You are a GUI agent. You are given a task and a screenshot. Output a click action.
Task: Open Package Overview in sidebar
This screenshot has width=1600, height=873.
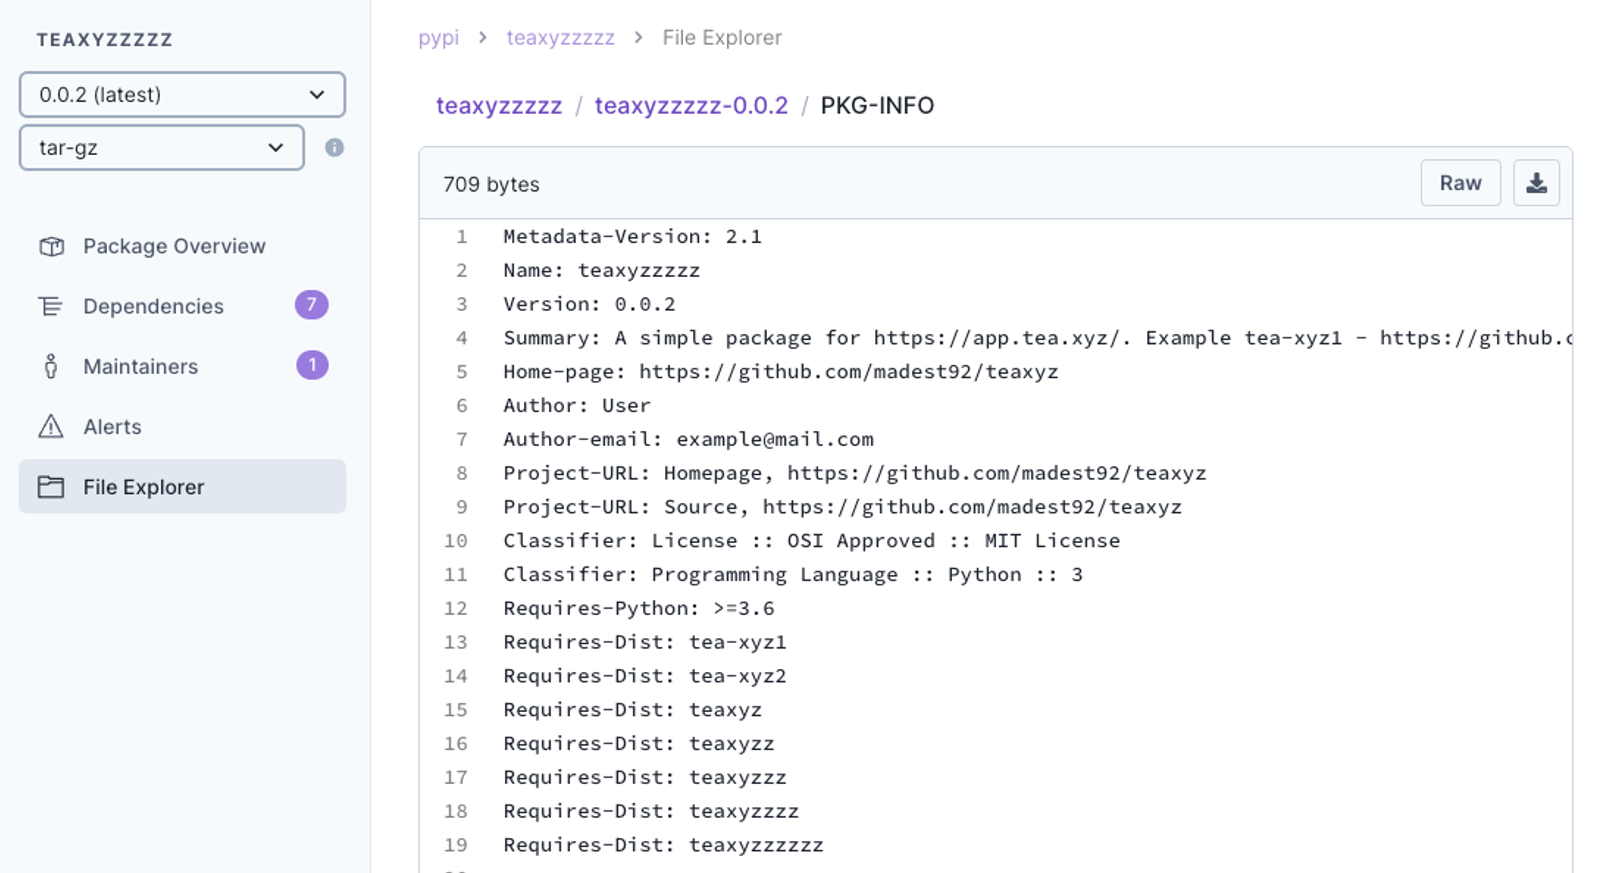182,246
